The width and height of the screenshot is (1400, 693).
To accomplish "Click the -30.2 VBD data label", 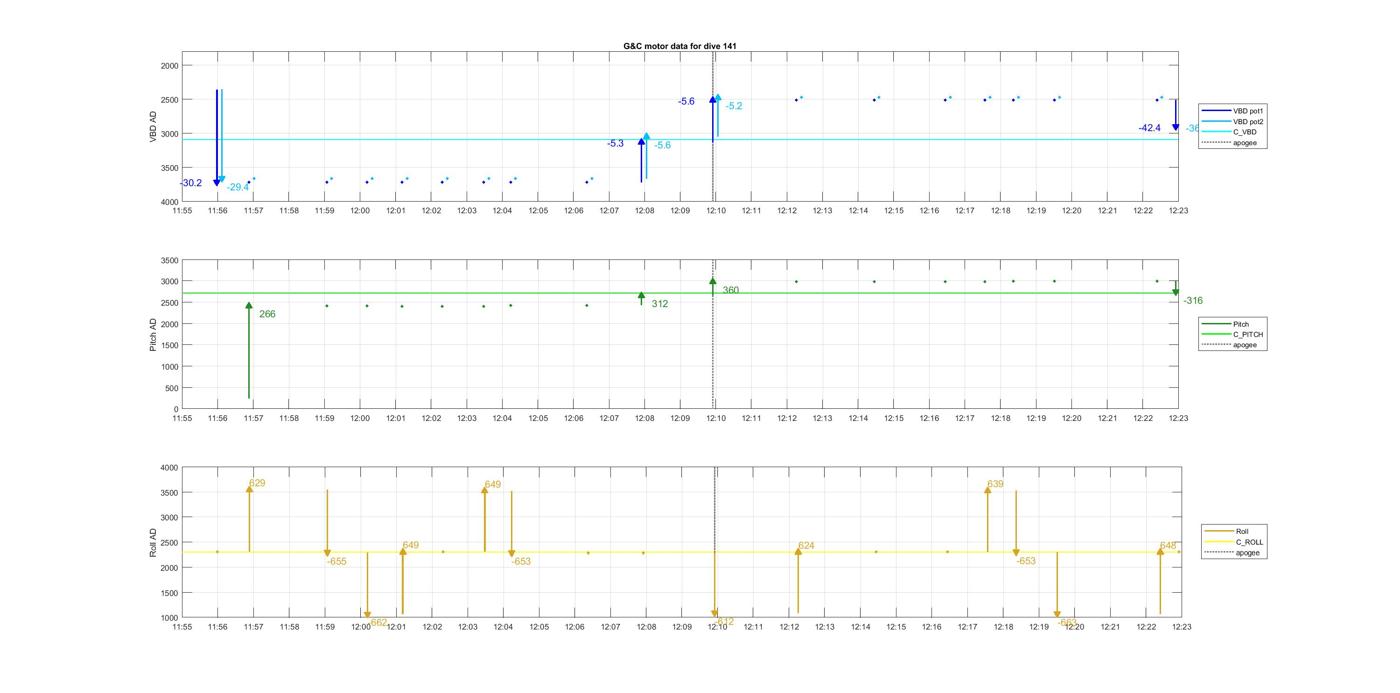I will click(x=191, y=183).
